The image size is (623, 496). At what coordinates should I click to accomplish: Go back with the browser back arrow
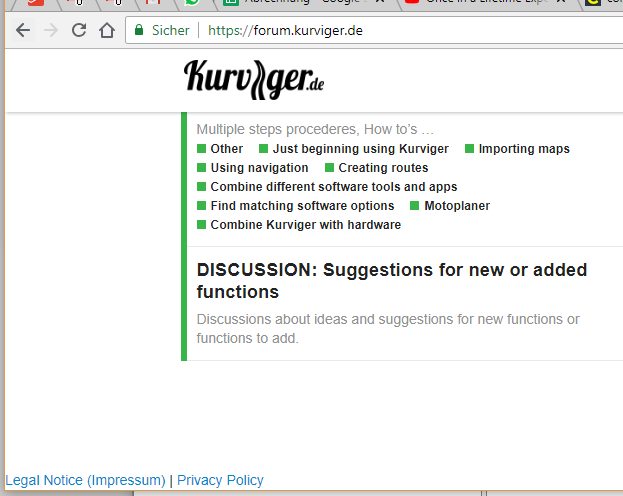point(23,30)
